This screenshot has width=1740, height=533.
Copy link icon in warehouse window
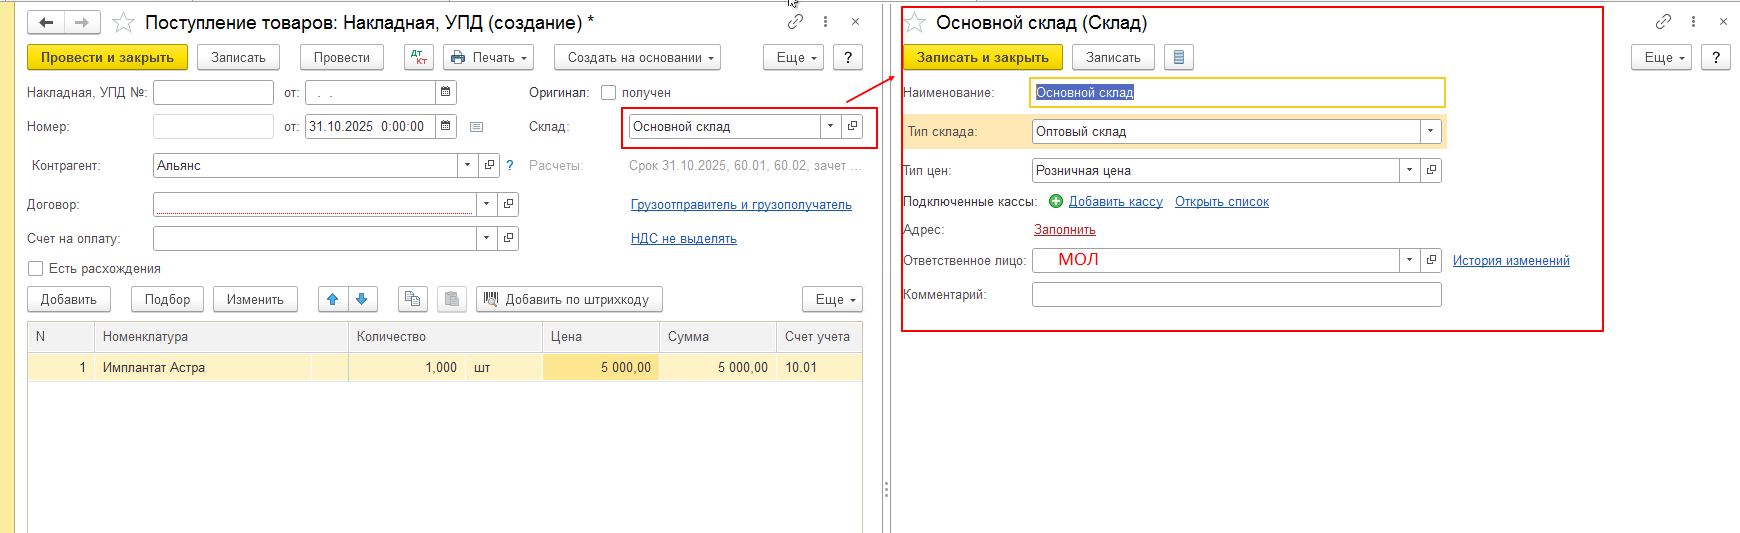[x=1663, y=21]
